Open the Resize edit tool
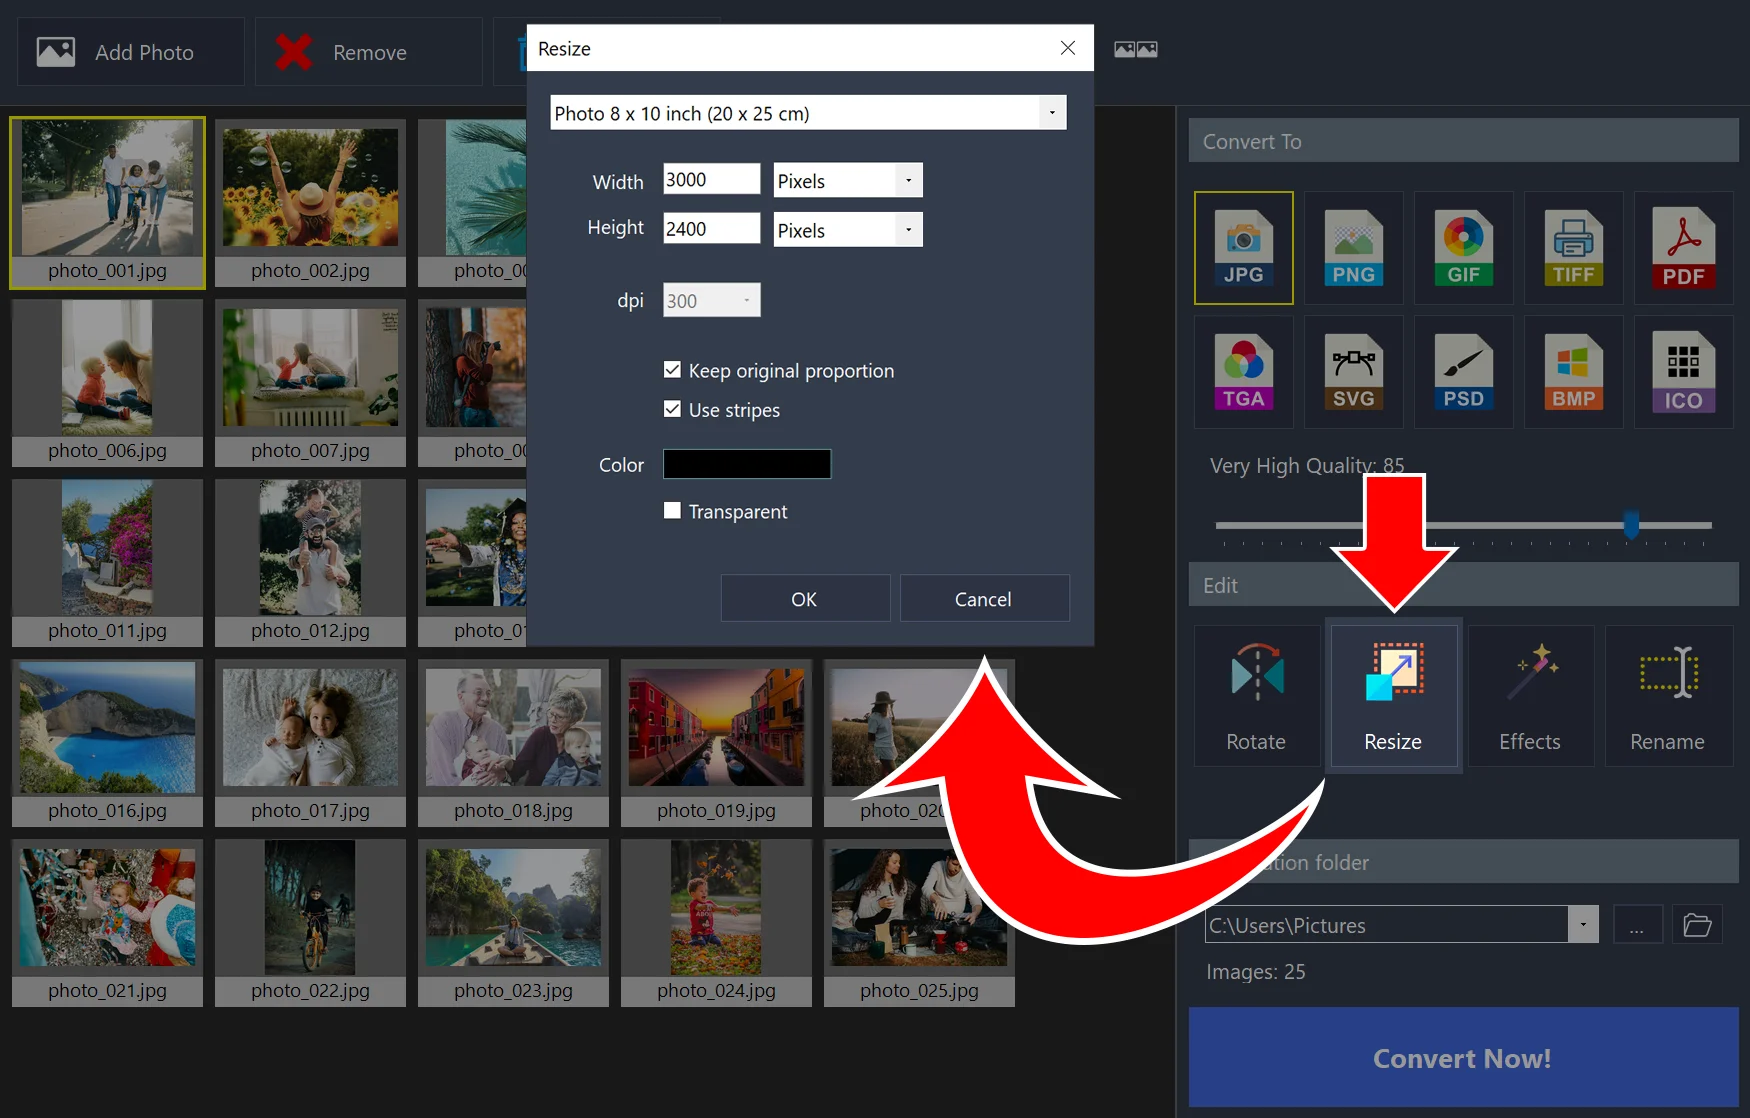 click(x=1393, y=696)
